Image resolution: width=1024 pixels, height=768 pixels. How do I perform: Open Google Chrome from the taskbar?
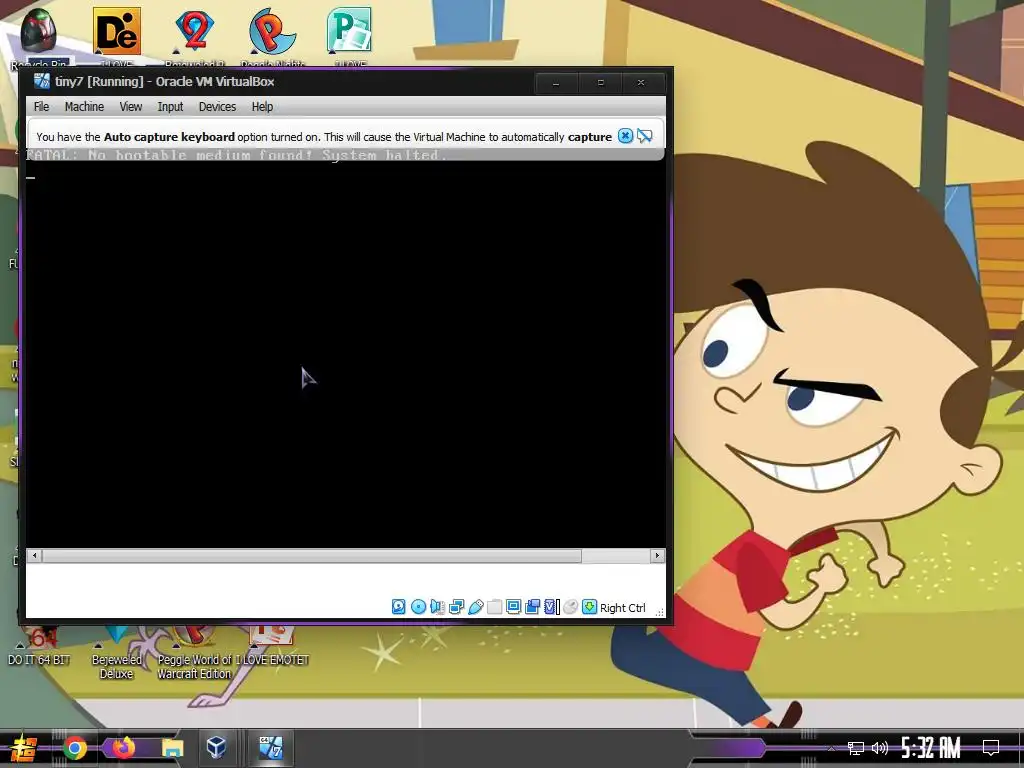click(75, 748)
